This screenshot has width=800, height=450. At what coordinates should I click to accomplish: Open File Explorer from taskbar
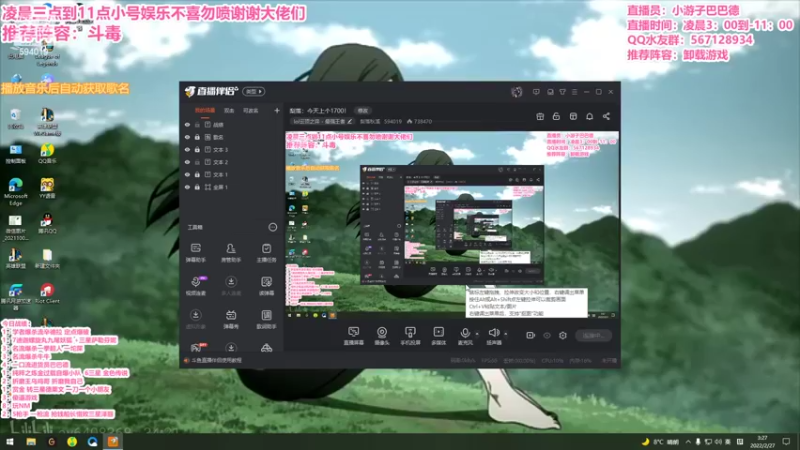(31, 441)
